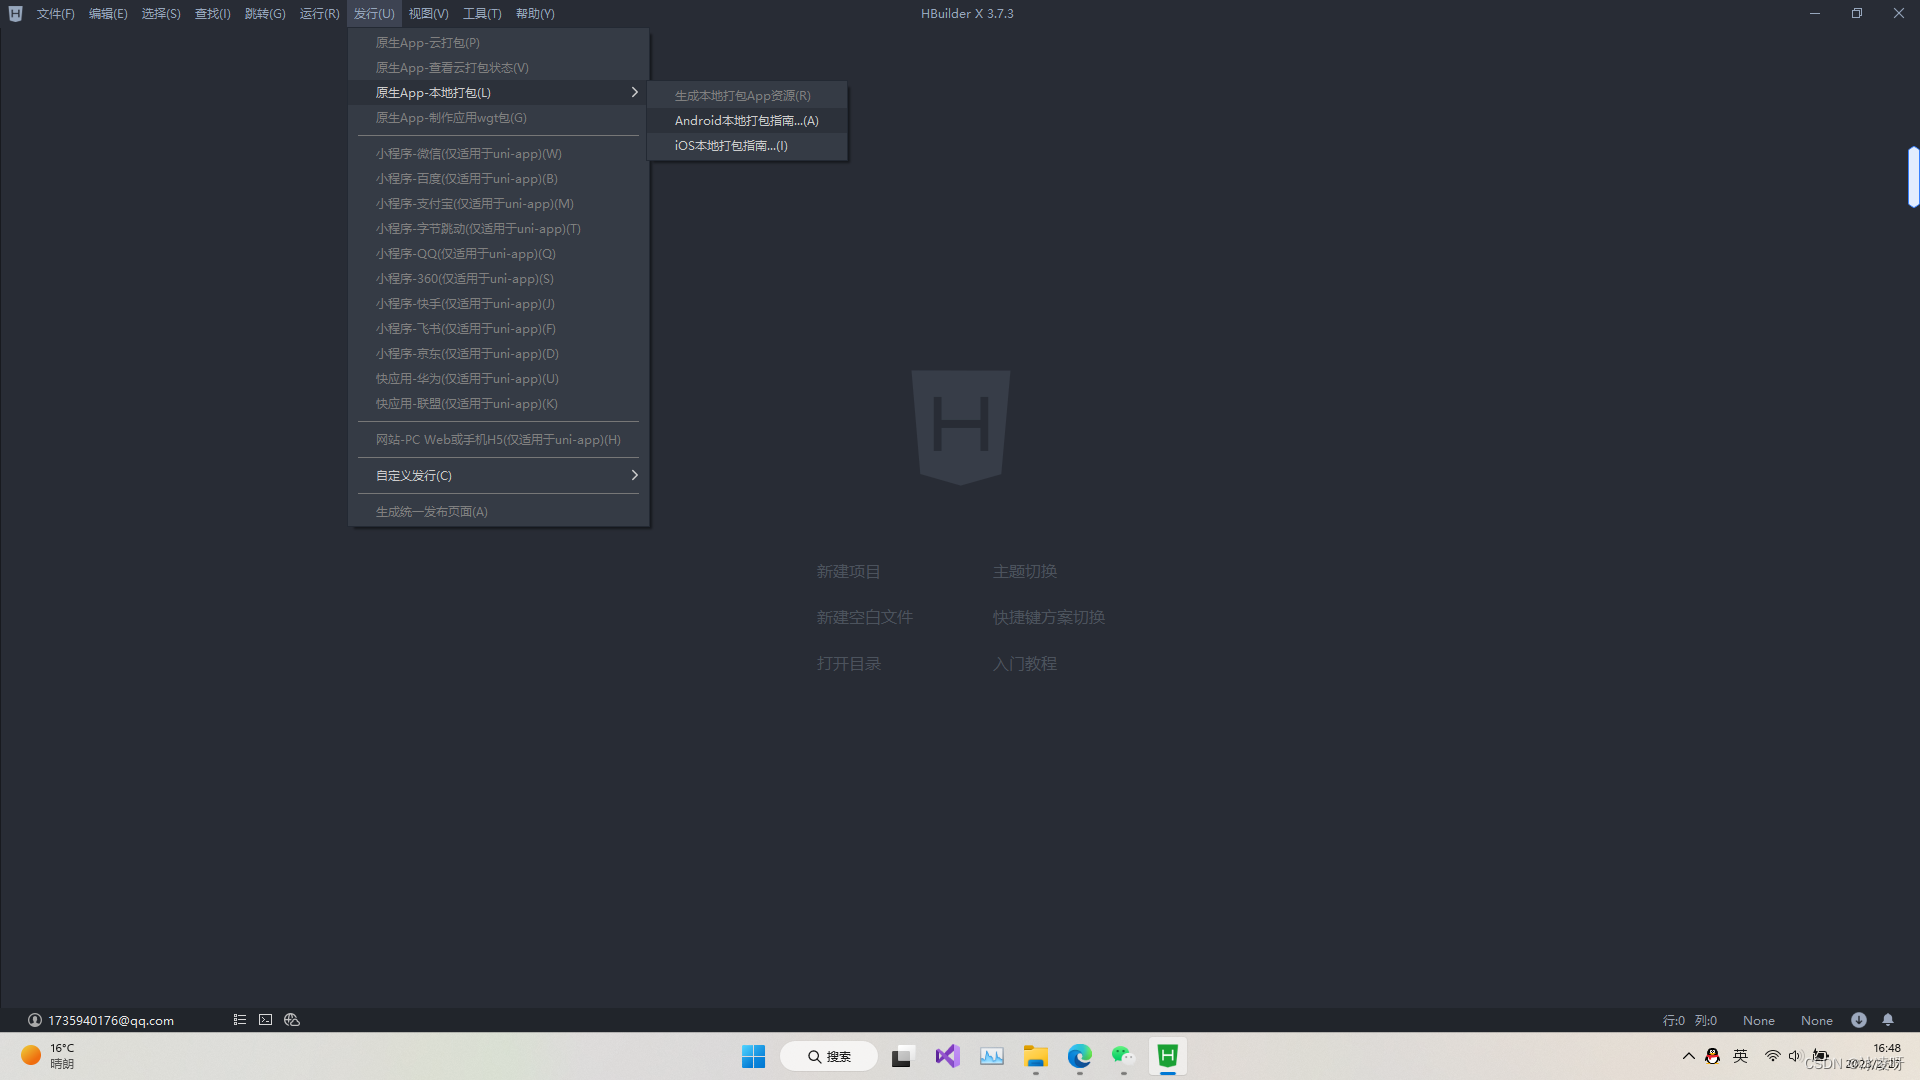Click 新建空白文件 link
The image size is (1920, 1080).
click(864, 618)
